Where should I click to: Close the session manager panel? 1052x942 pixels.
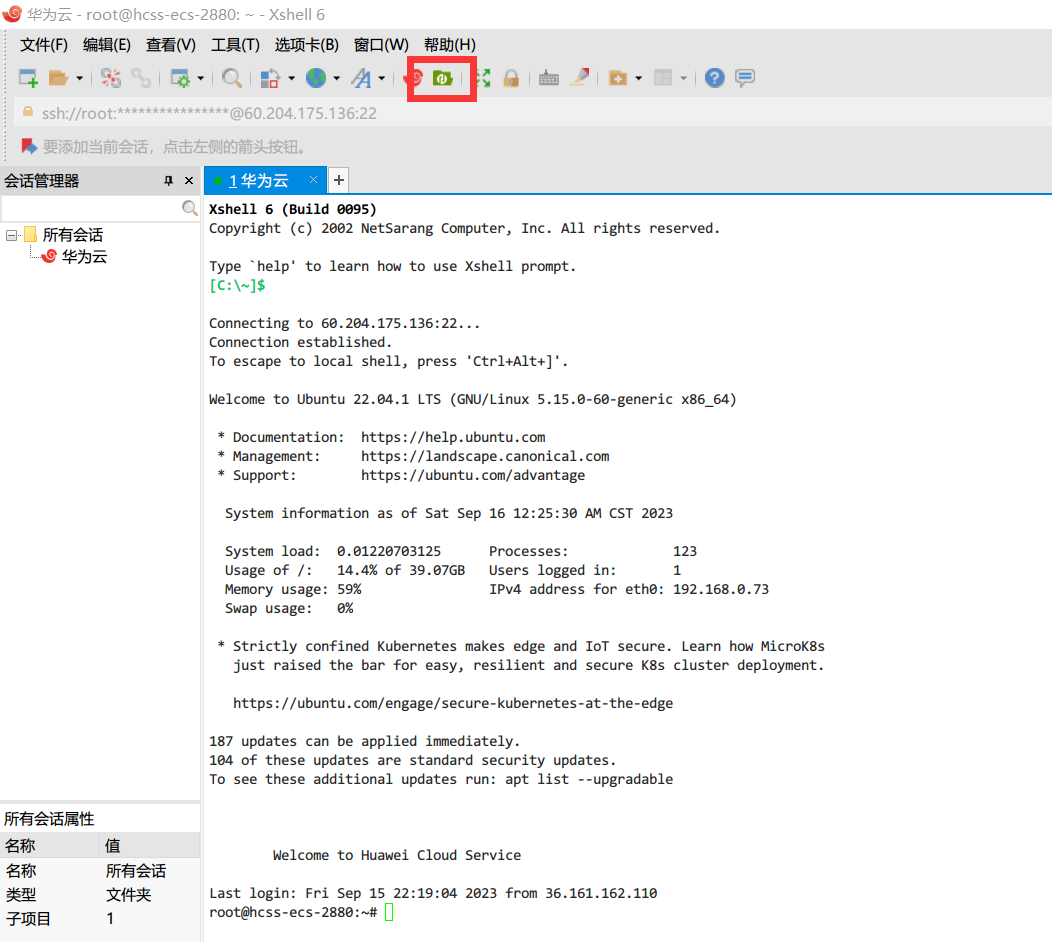(189, 180)
